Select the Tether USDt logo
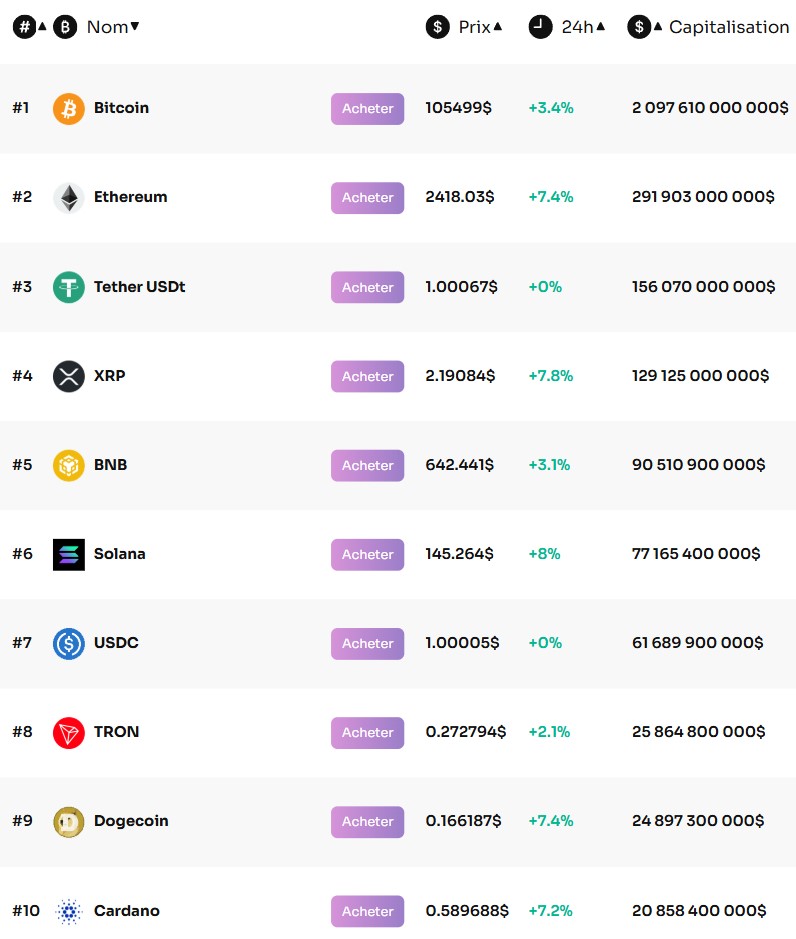The height and width of the screenshot is (939, 796). point(67,287)
